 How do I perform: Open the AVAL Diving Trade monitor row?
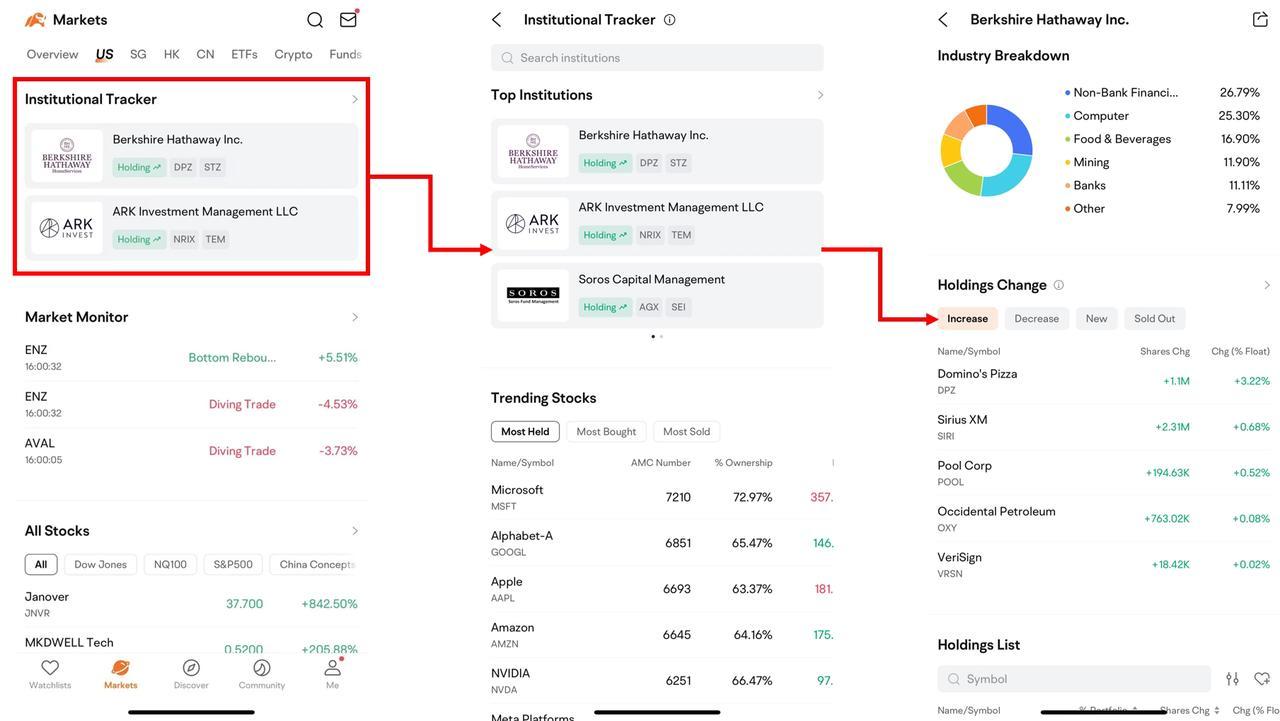[191, 451]
